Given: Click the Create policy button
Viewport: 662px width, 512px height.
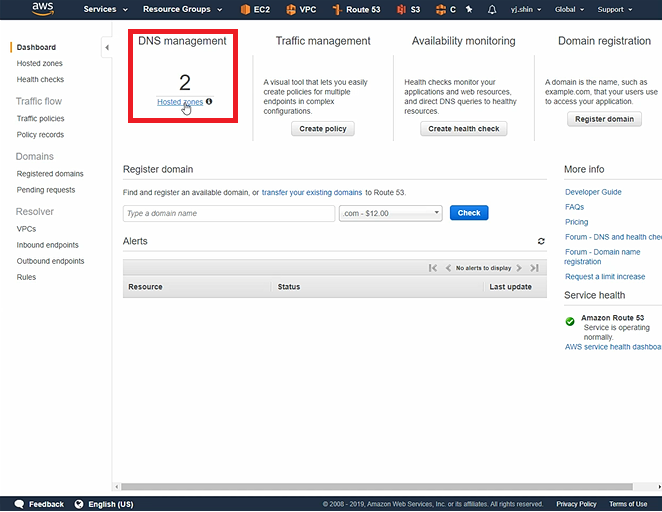Looking at the screenshot, I should (x=323, y=129).
